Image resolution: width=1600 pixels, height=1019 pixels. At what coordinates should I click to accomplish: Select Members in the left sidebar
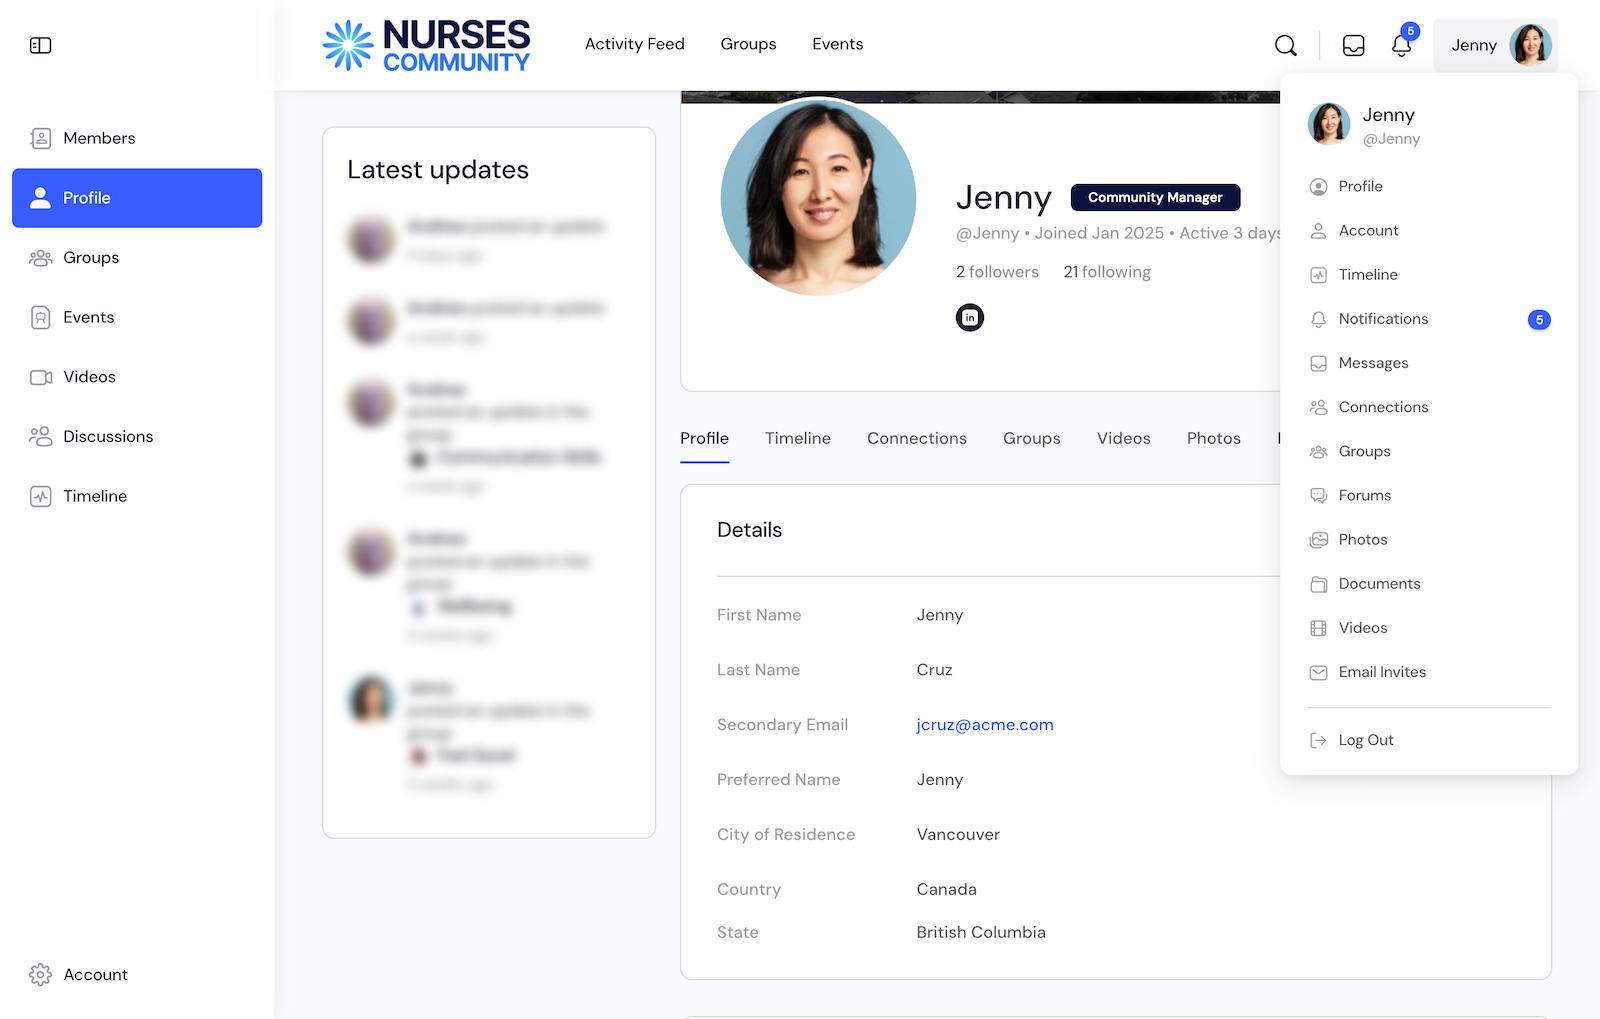click(x=99, y=138)
